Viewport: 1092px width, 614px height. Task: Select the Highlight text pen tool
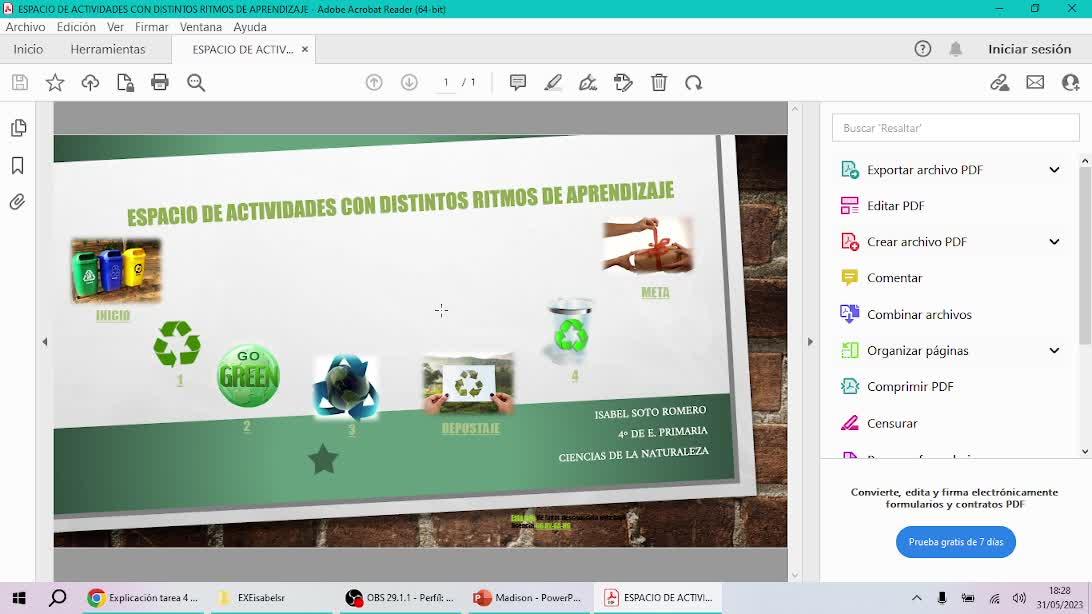click(x=553, y=83)
